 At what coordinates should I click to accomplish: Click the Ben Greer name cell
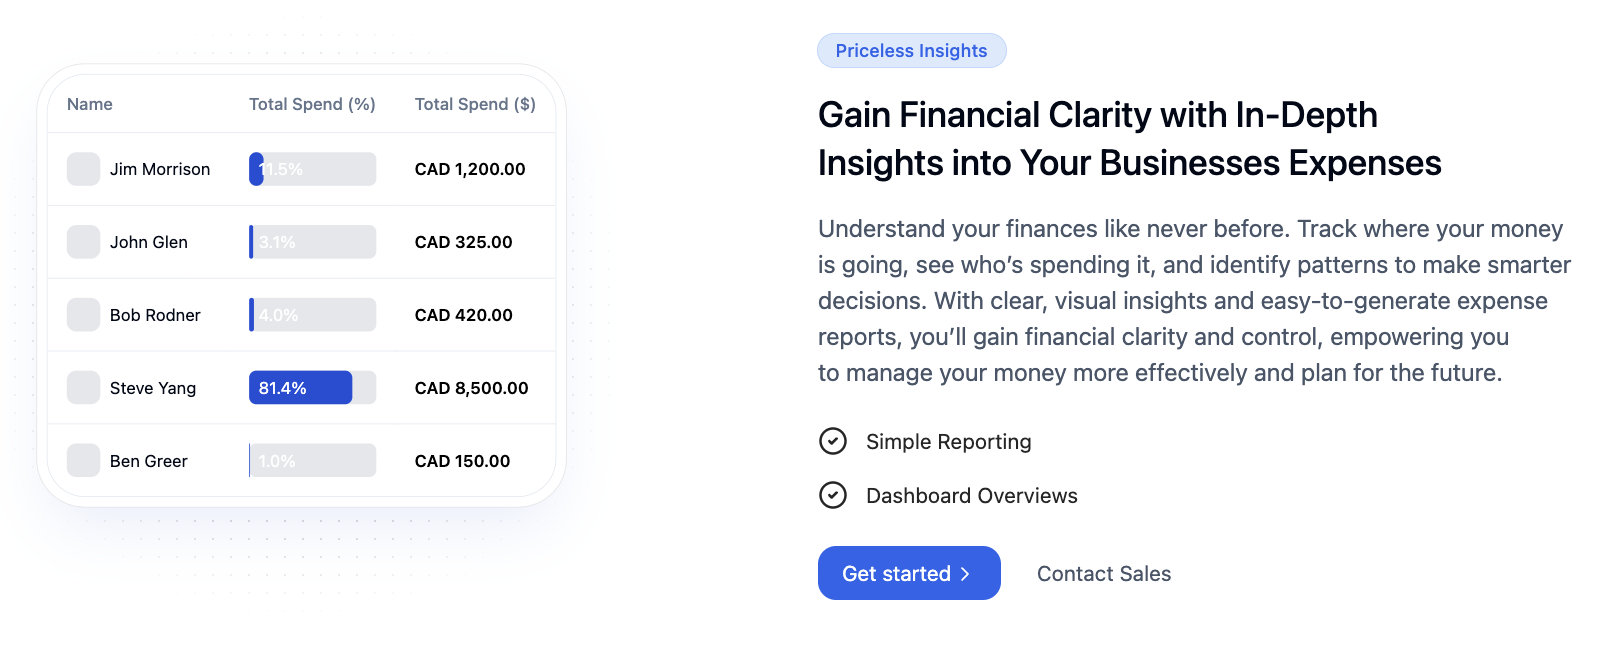pos(149,461)
